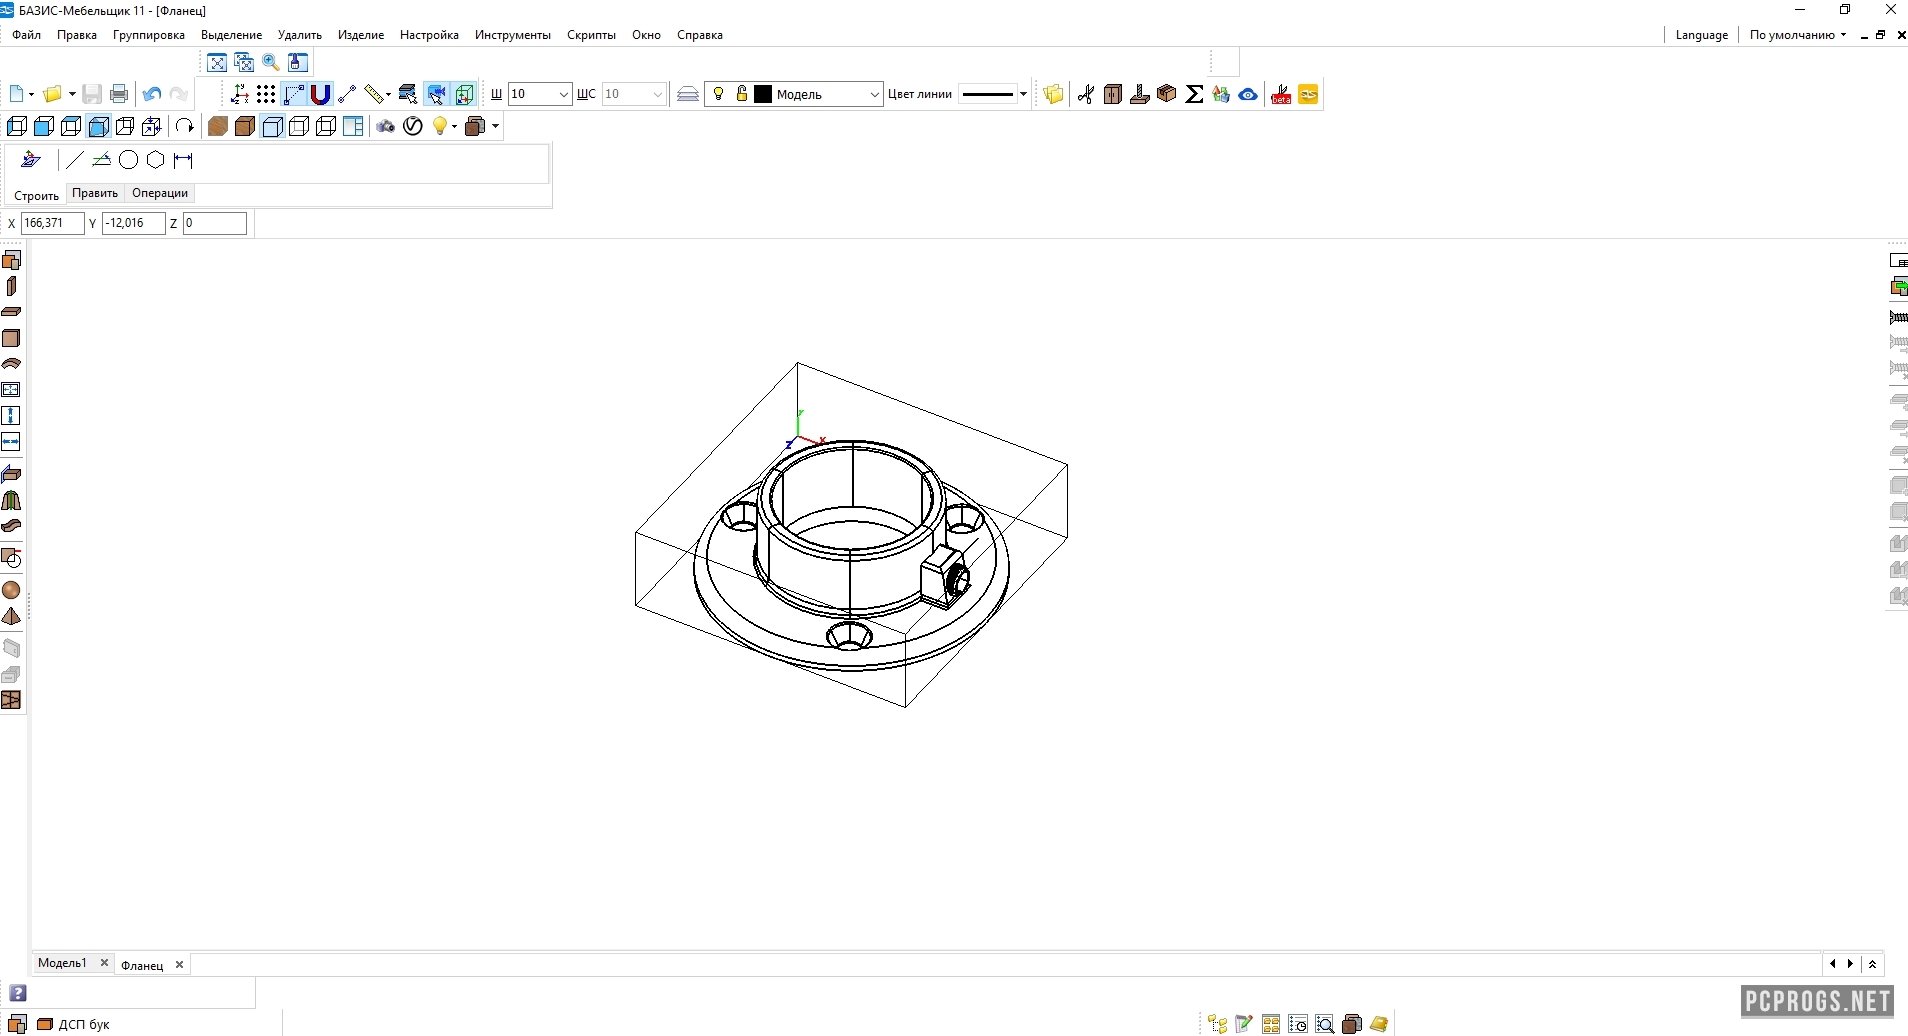Toggle the blue eye visibility icon
This screenshot has width=1908, height=1036.
[x=1248, y=94]
